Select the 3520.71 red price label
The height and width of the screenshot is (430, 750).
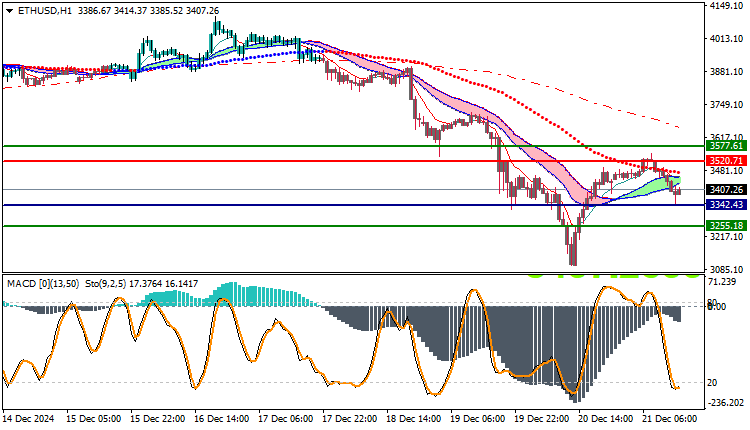click(x=726, y=161)
